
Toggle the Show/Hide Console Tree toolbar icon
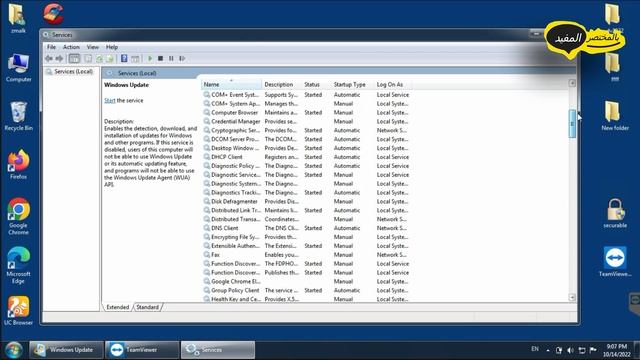[74, 59]
